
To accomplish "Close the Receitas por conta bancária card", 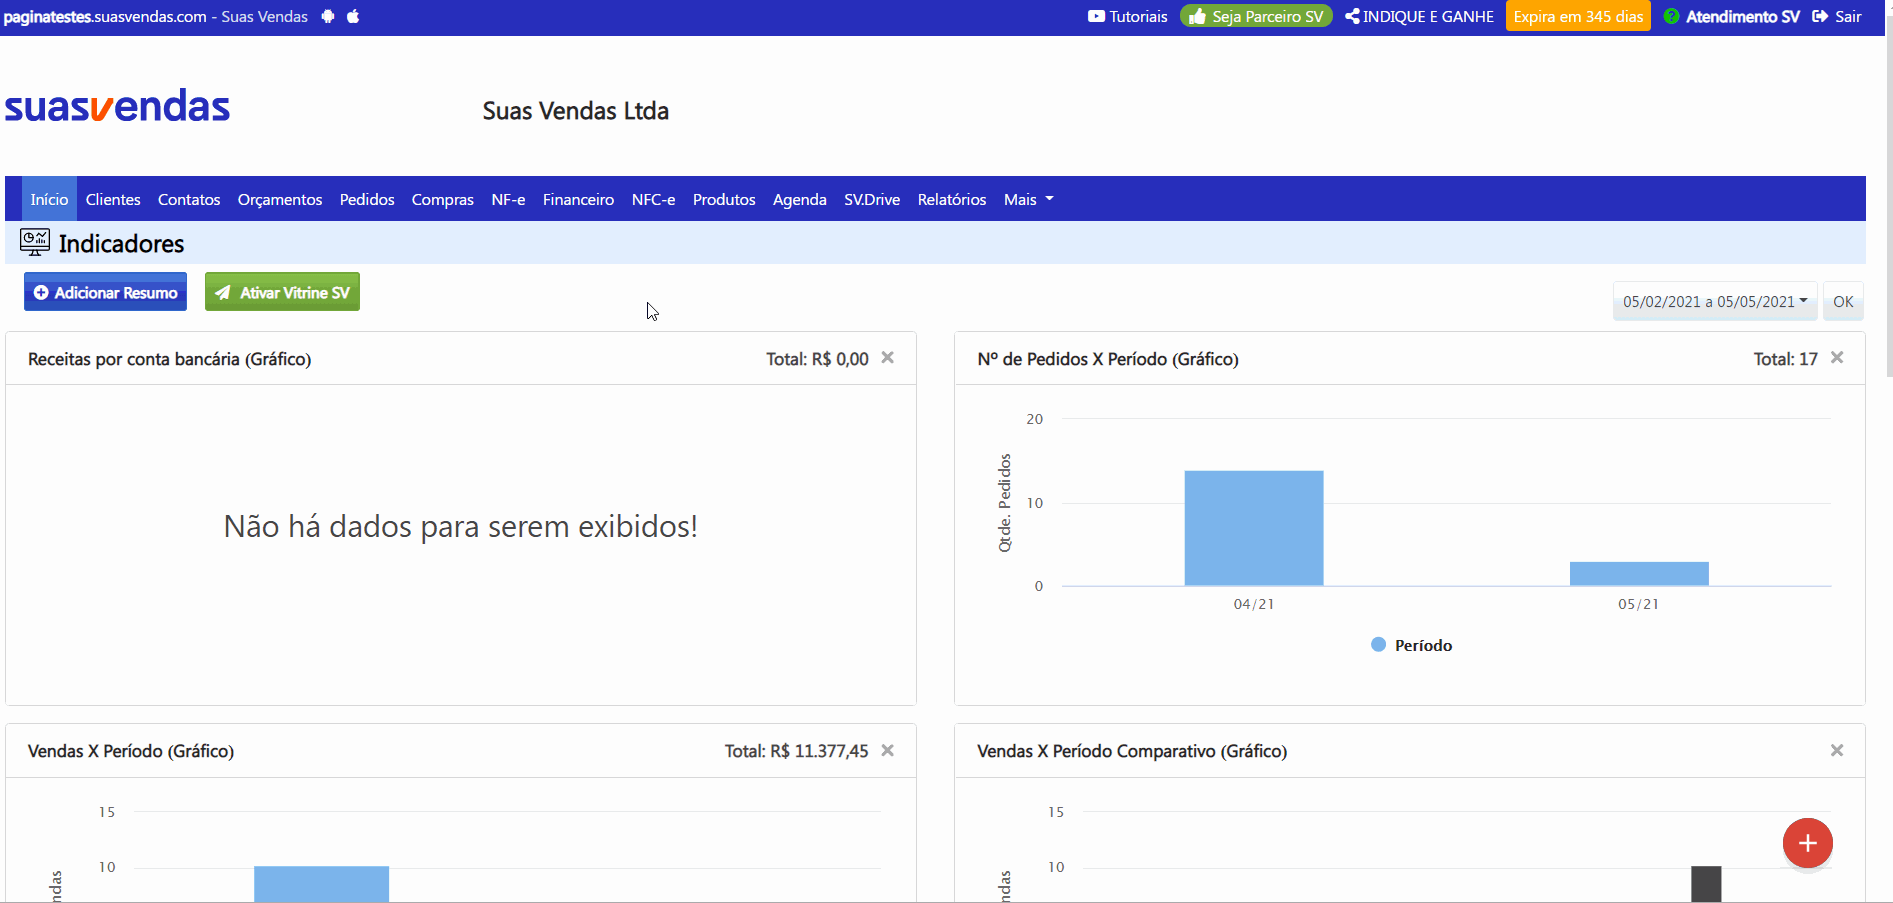I will tap(887, 358).
